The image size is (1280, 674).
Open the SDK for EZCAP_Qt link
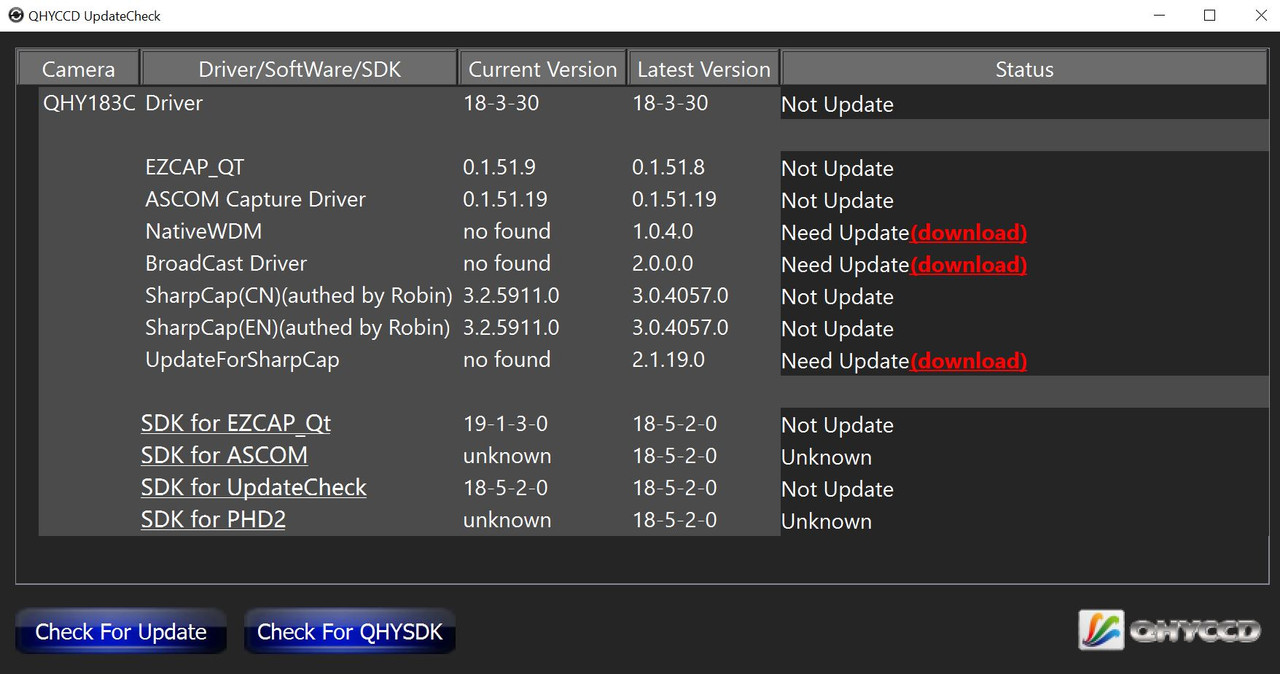coord(236,424)
